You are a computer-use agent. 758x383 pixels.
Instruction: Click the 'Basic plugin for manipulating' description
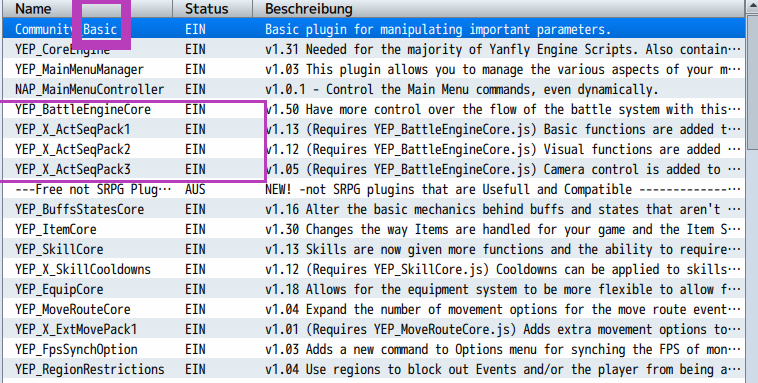(x=437, y=29)
